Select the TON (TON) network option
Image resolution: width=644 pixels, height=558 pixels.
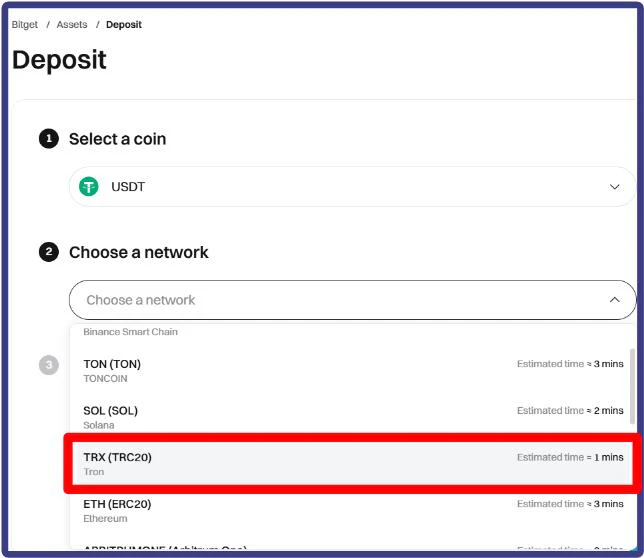(x=352, y=371)
